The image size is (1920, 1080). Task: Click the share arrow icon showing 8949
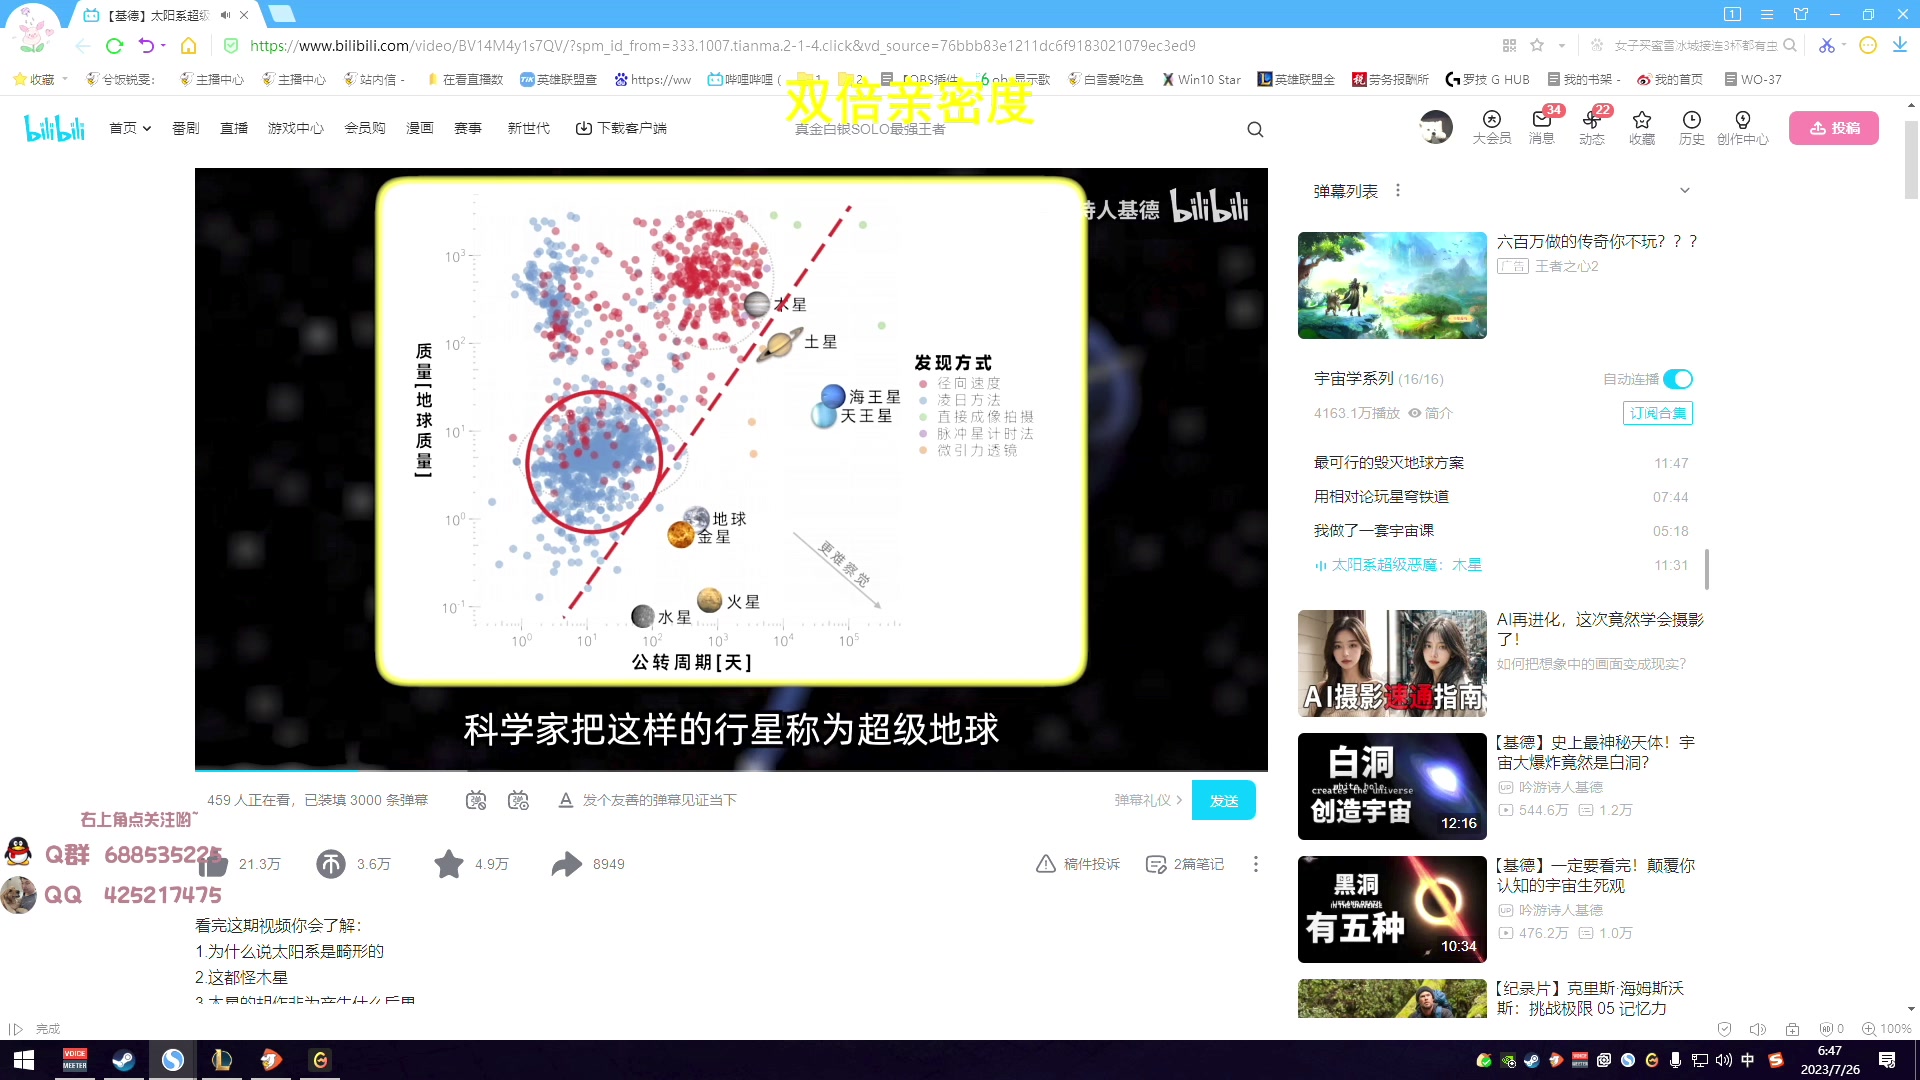[x=567, y=863]
